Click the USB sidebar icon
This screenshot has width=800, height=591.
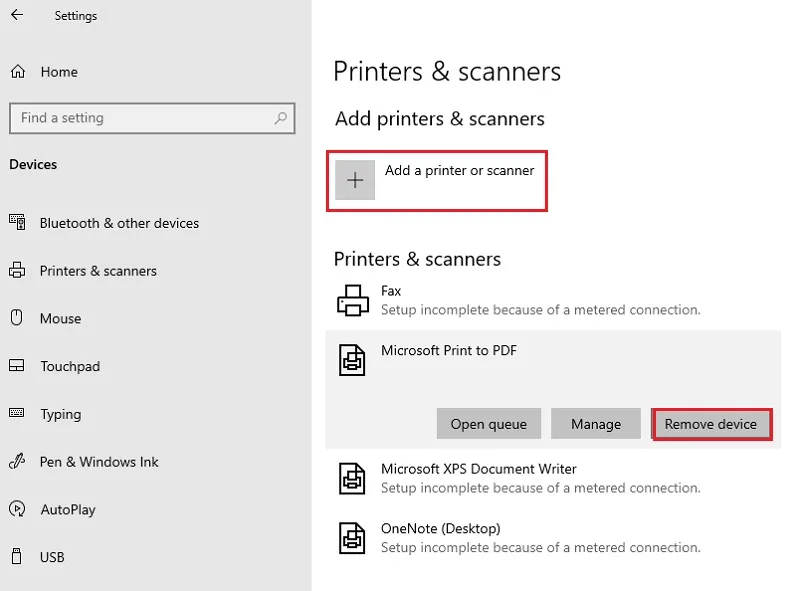tap(17, 556)
